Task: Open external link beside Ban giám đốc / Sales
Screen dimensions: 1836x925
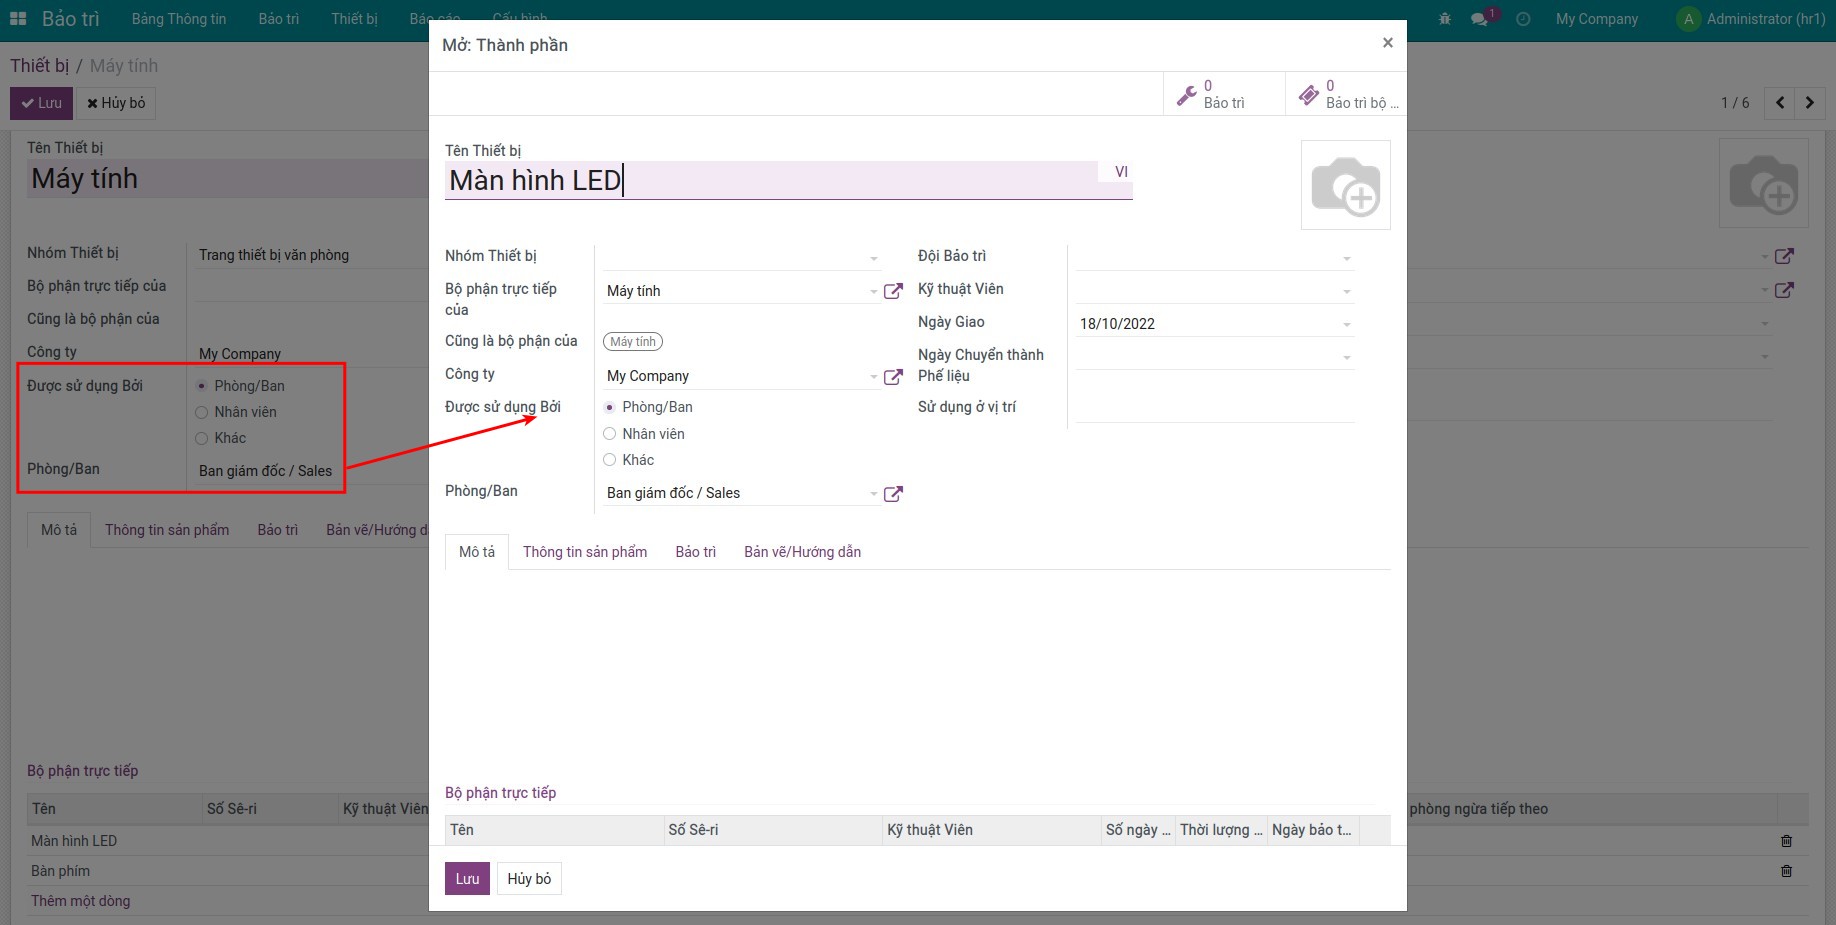Action: [x=893, y=493]
